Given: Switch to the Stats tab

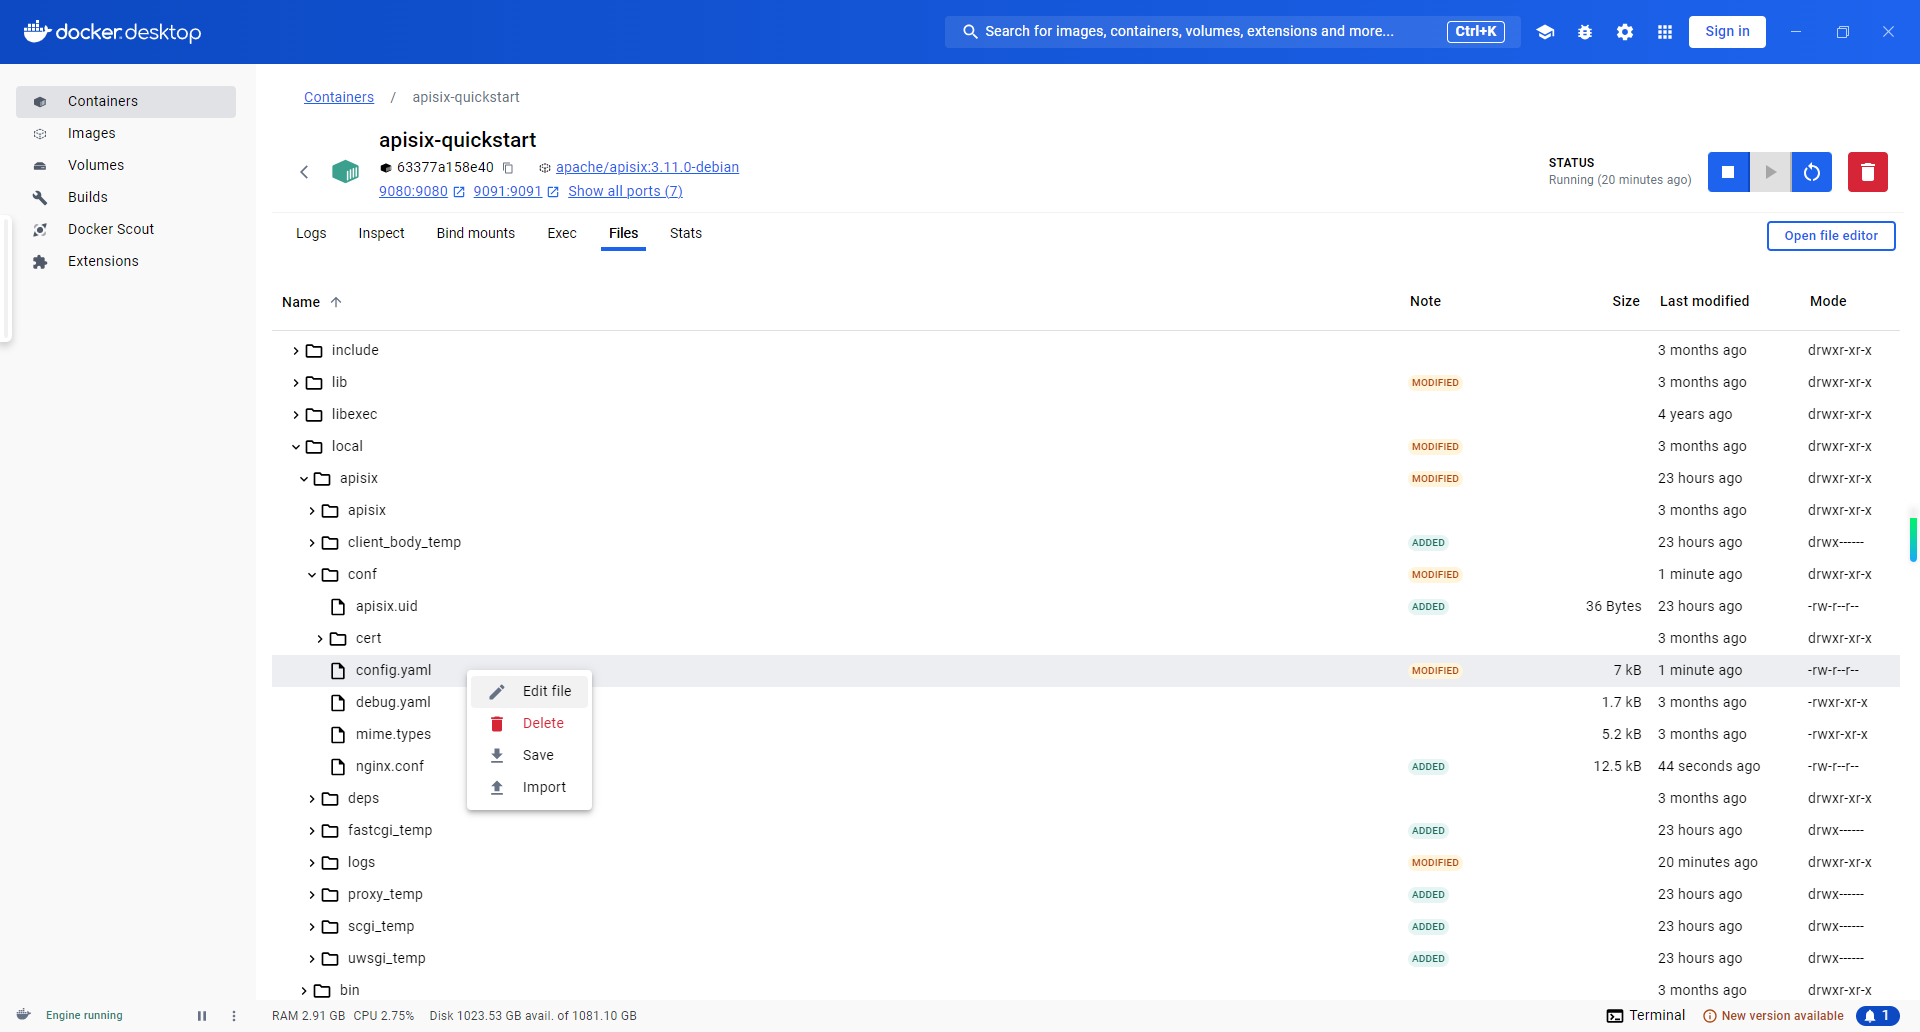Looking at the screenshot, I should tap(686, 233).
